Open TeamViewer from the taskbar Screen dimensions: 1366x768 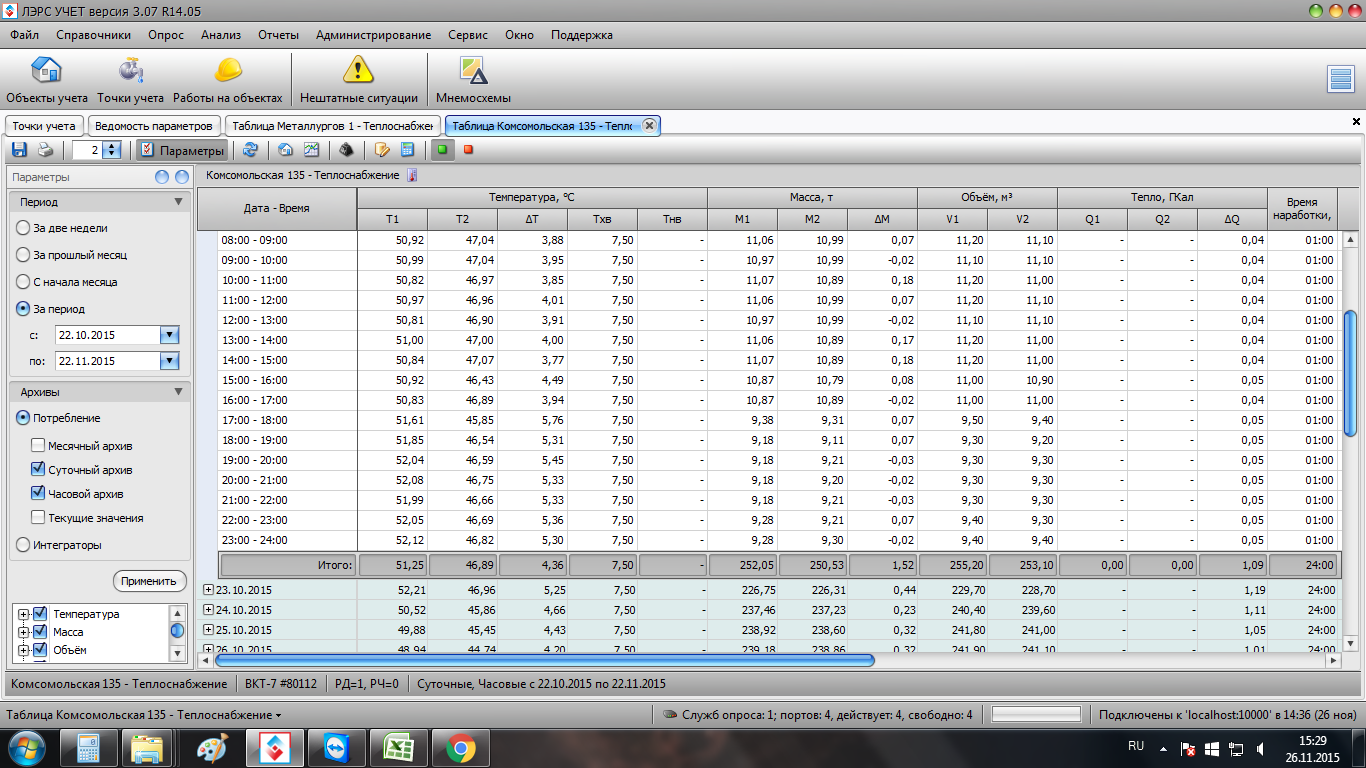click(x=337, y=748)
